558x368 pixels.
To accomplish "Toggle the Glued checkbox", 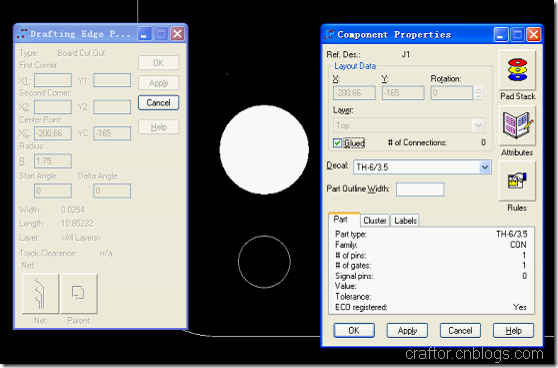I will point(337,143).
